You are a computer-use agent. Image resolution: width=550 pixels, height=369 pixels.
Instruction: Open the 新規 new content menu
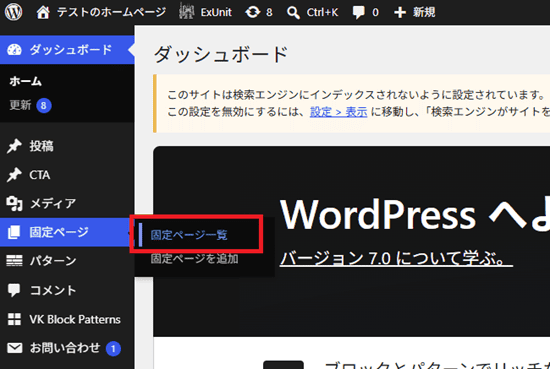tap(424, 12)
